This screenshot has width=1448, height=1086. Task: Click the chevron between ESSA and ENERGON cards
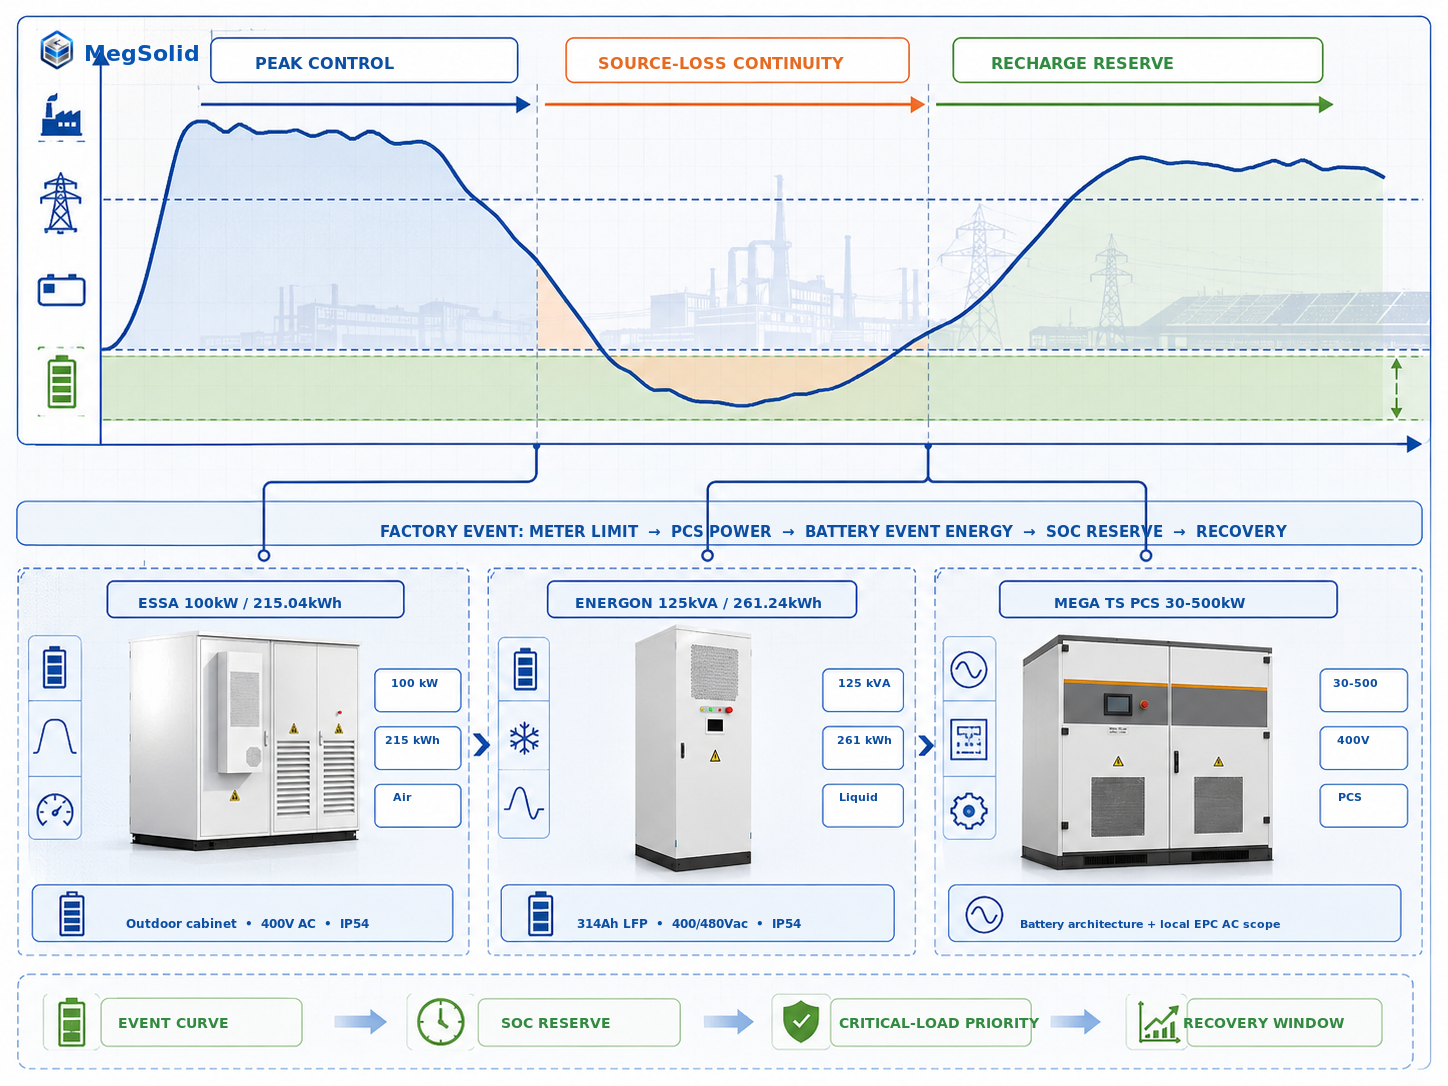pyautogui.click(x=481, y=744)
